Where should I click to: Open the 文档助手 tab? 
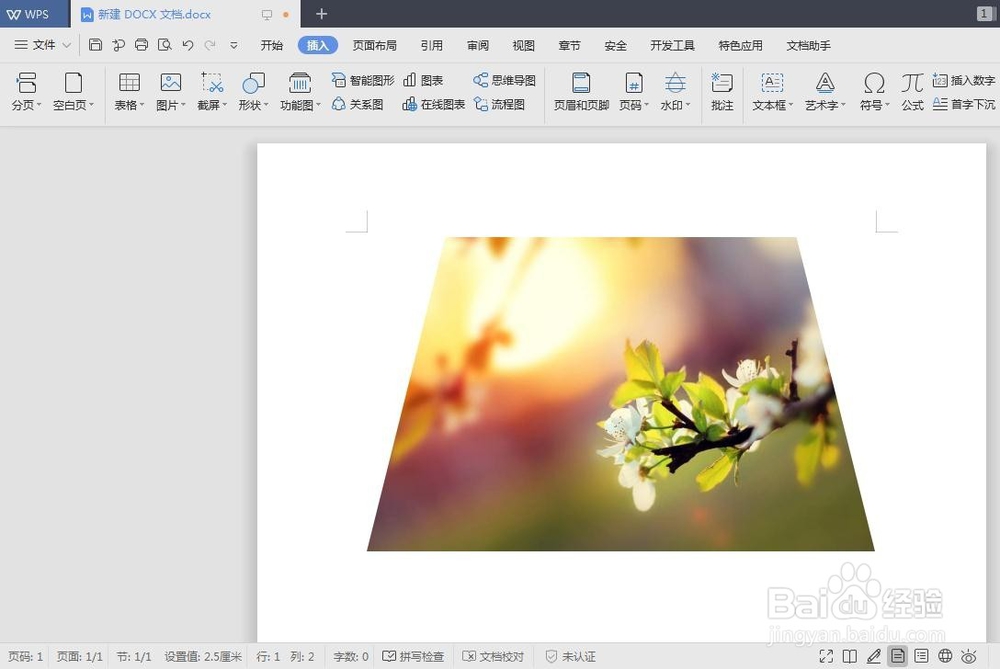(809, 45)
